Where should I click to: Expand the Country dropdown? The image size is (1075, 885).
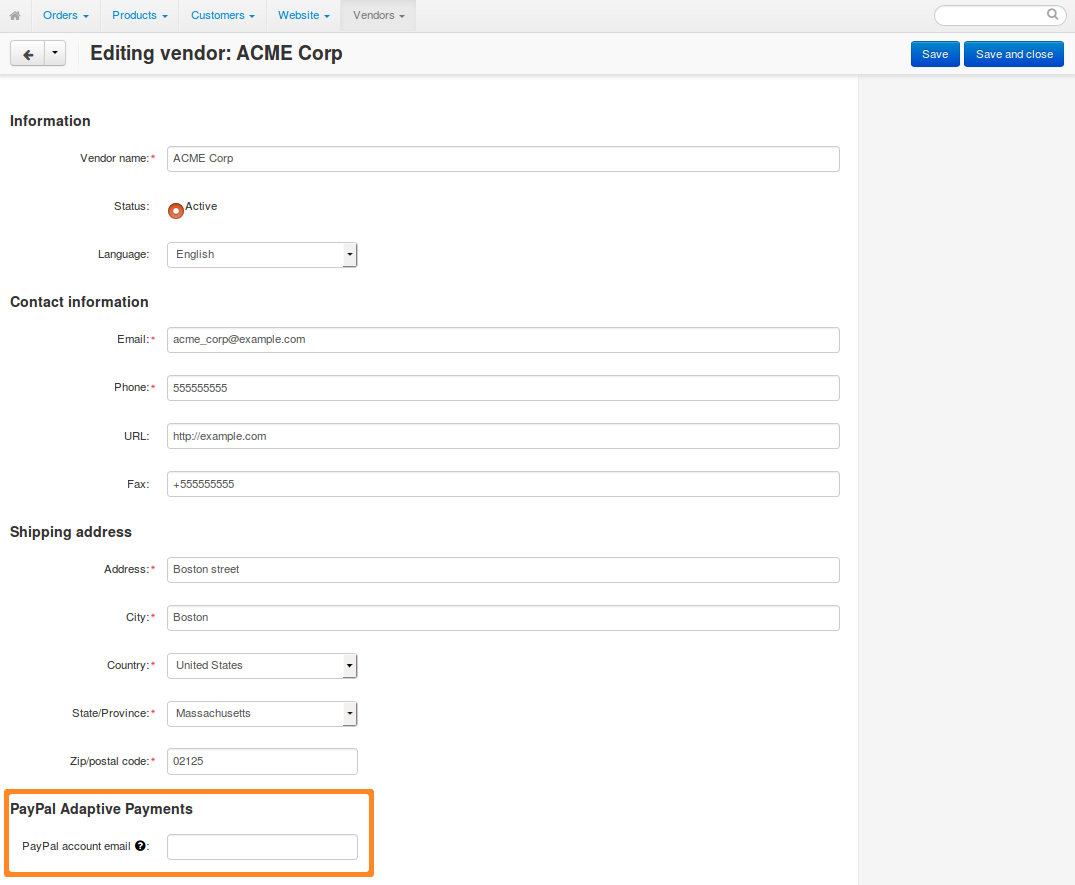click(x=262, y=666)
